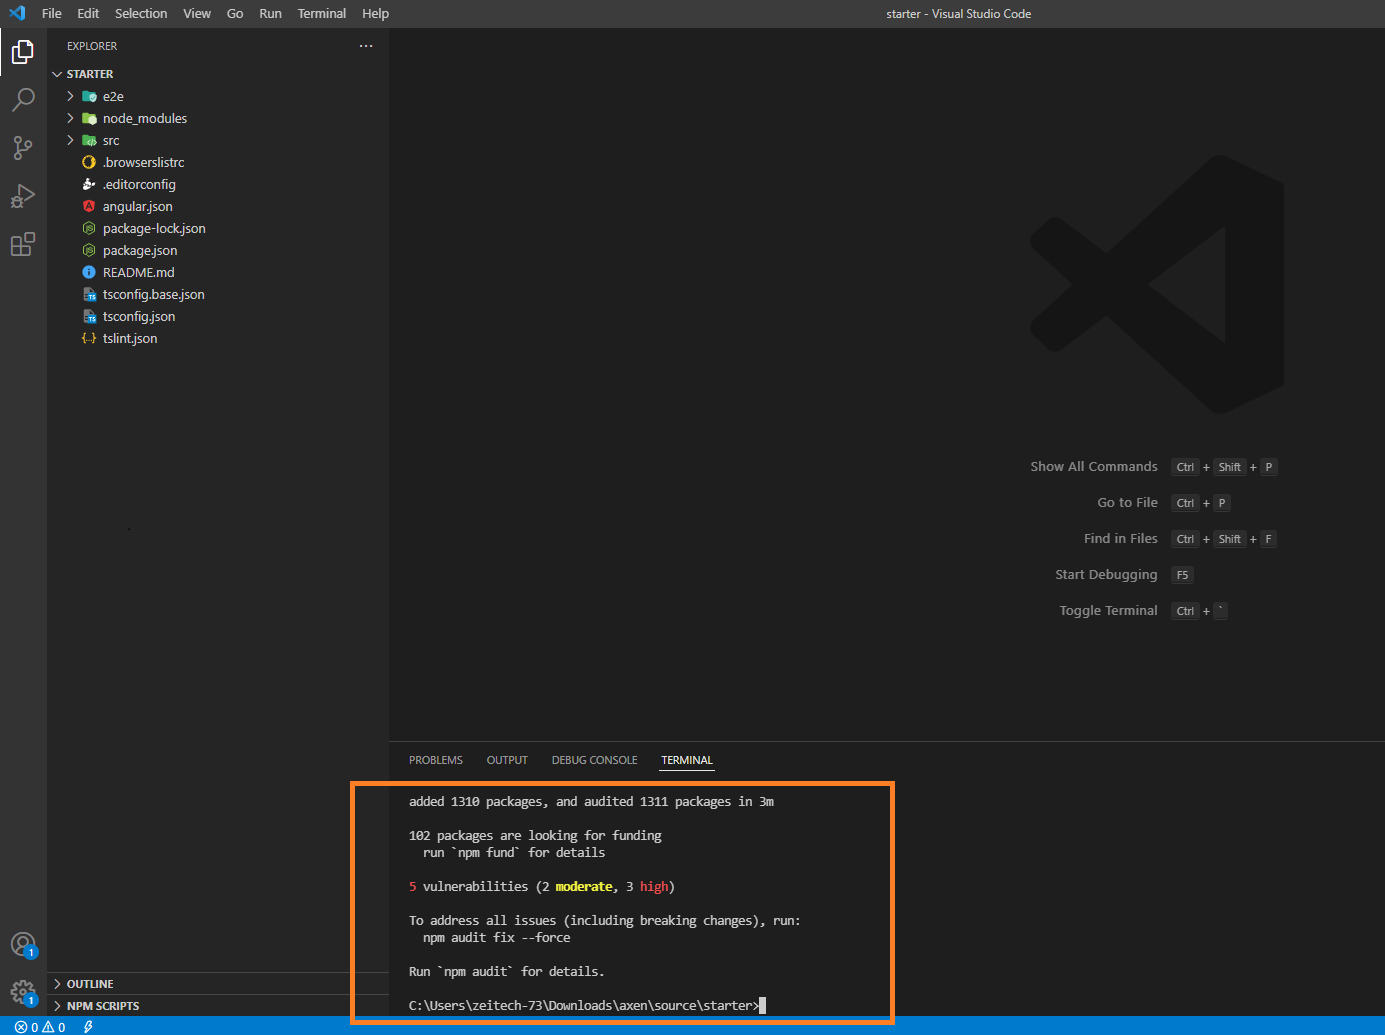Expand the src folder chevron
The height and width of the screenshot is (1035, 1385).
click(70, 141)
